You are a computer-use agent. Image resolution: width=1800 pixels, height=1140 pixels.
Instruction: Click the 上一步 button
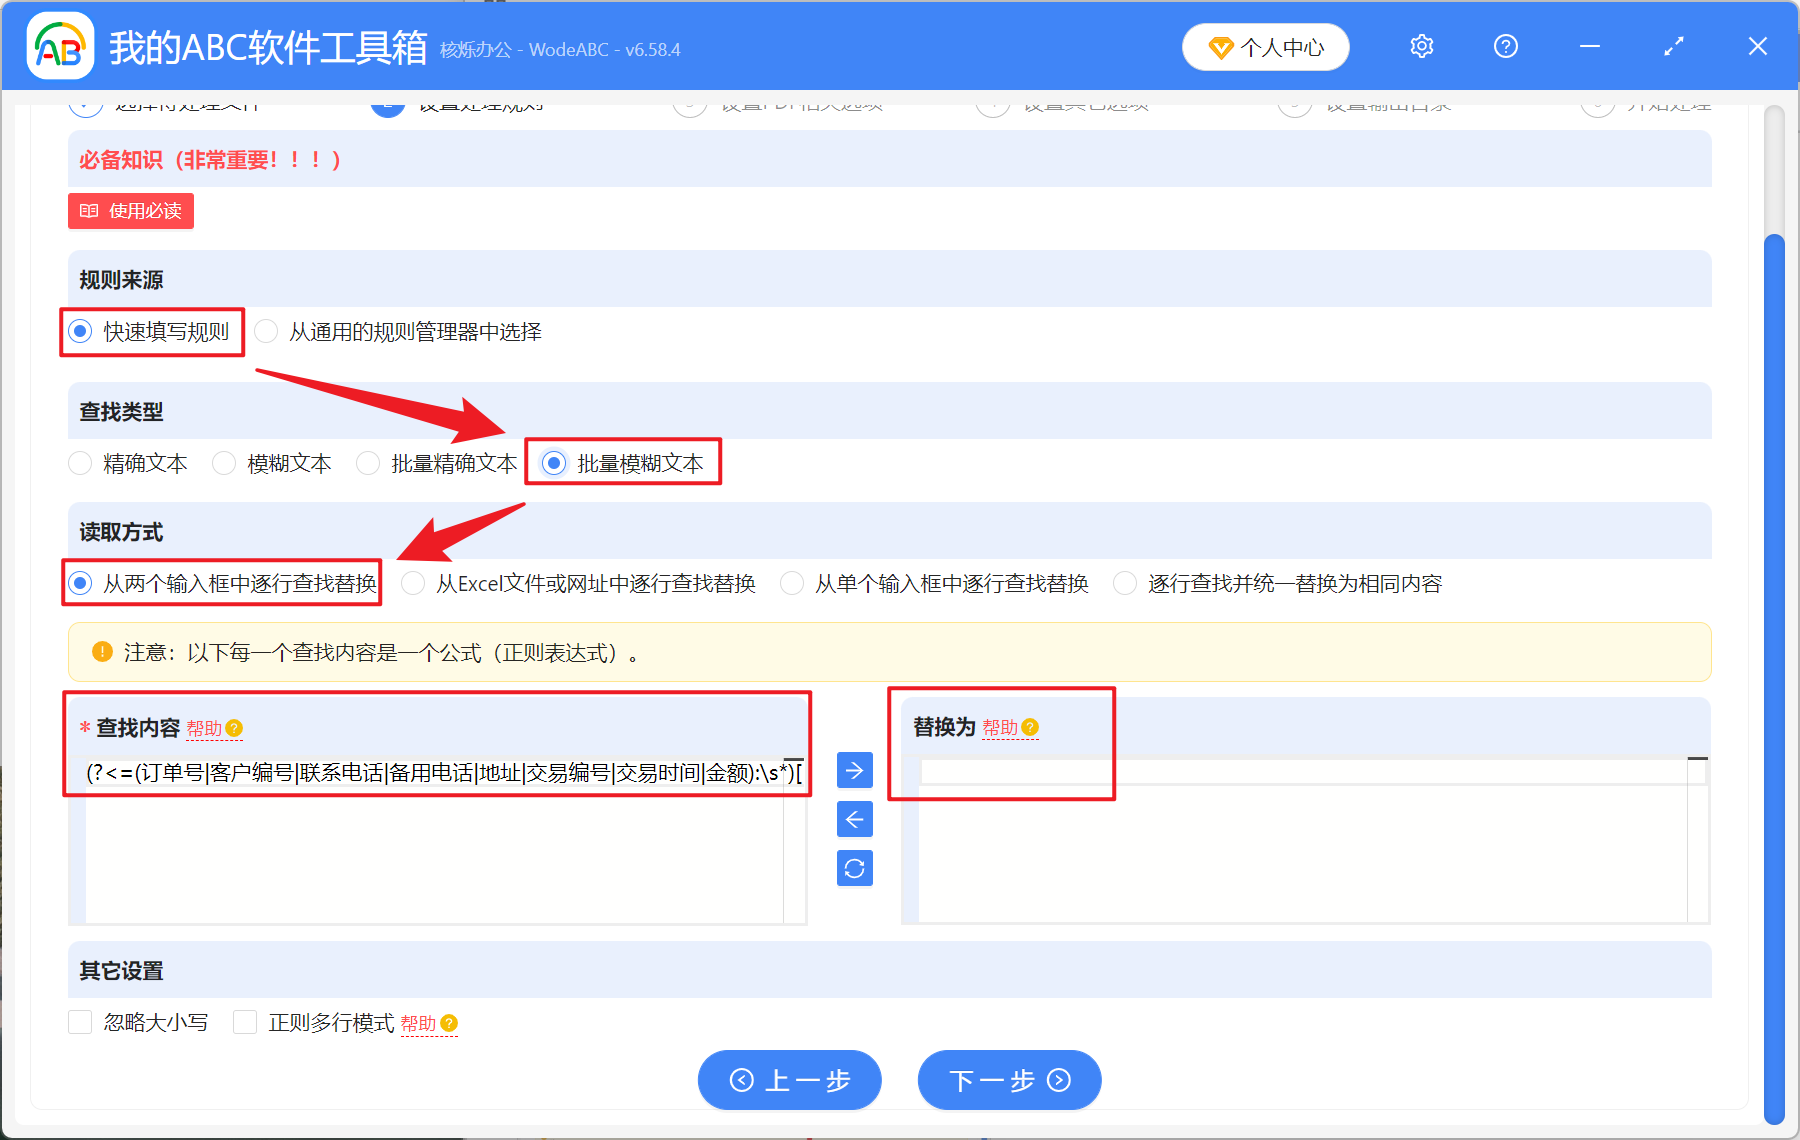(789, 1080)
